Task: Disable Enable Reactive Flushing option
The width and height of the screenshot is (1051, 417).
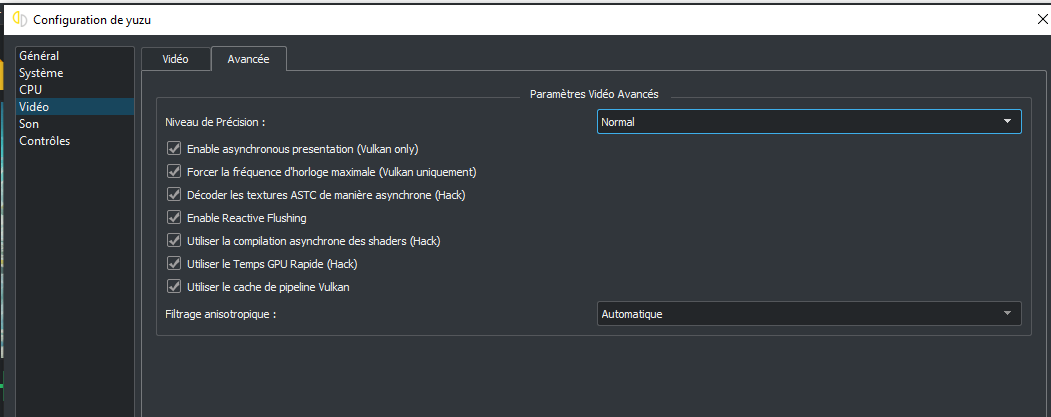Action: coord(174,218)
